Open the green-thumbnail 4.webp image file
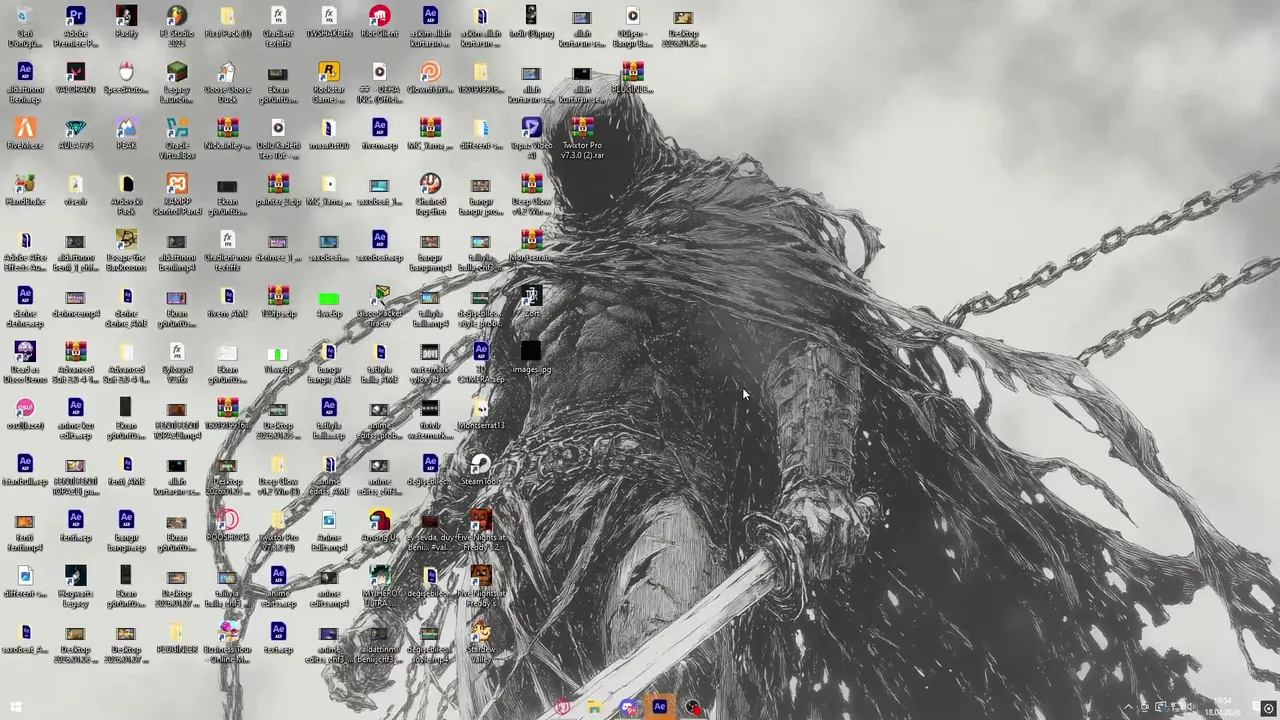The height and width of the screenshot is (720, 1280). tap(328, 302)
